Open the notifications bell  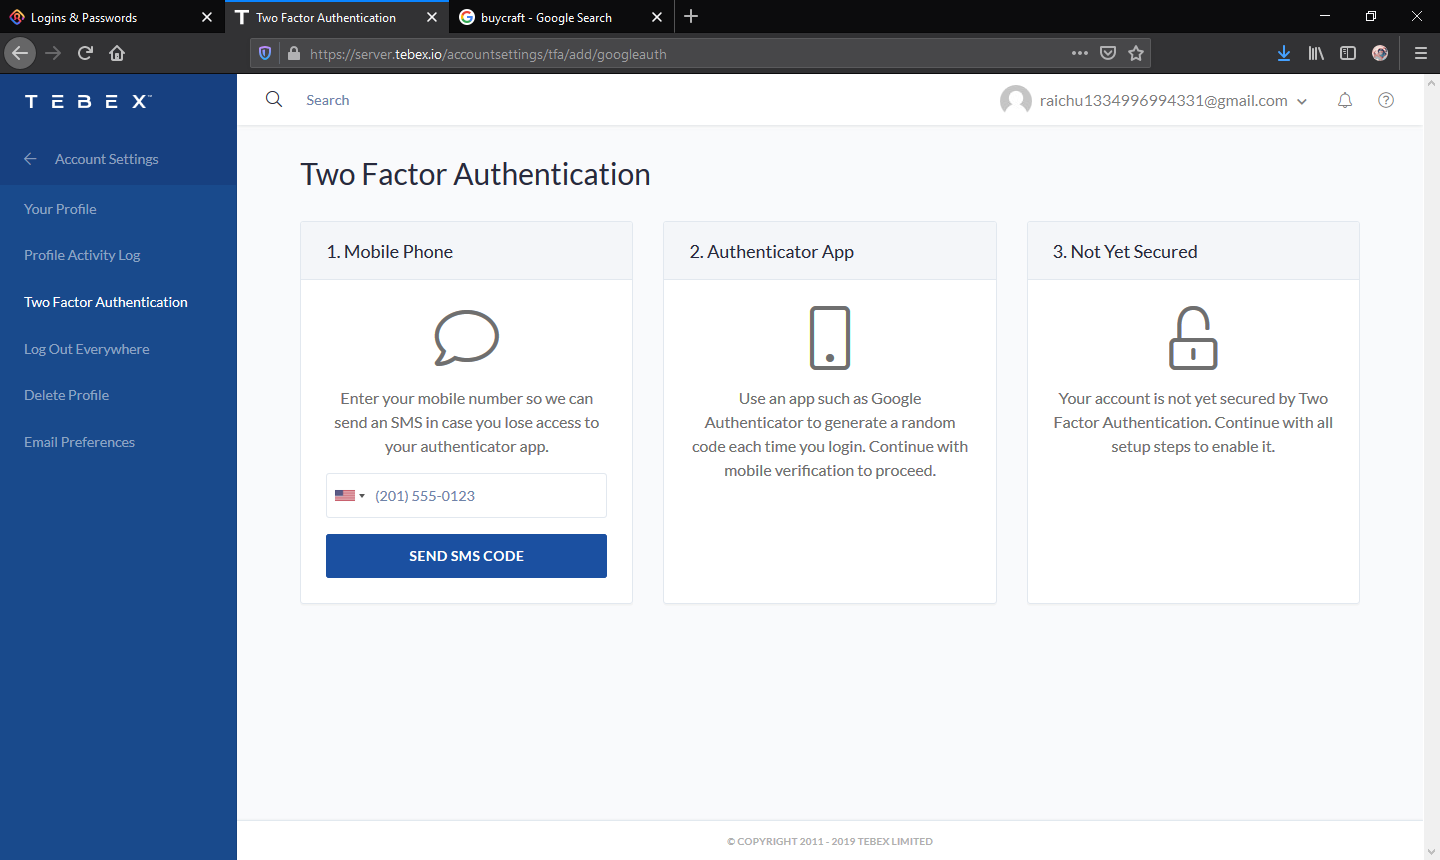tap(1345, 100)
